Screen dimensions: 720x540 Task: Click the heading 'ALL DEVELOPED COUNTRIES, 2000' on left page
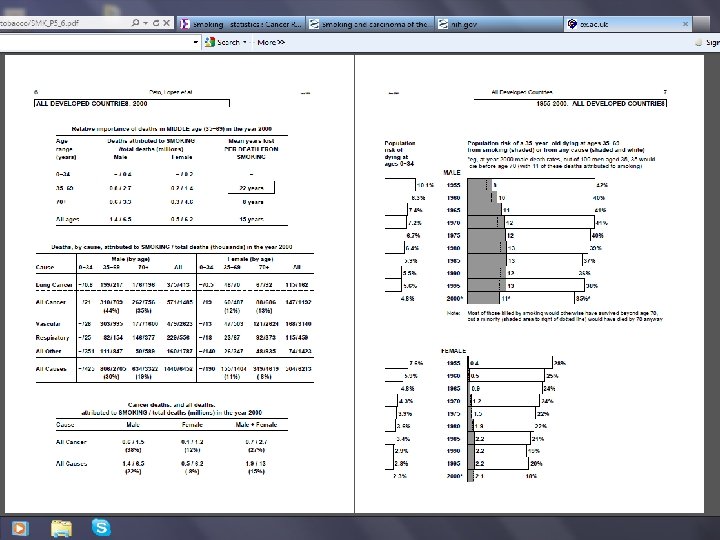click(92, 104)
